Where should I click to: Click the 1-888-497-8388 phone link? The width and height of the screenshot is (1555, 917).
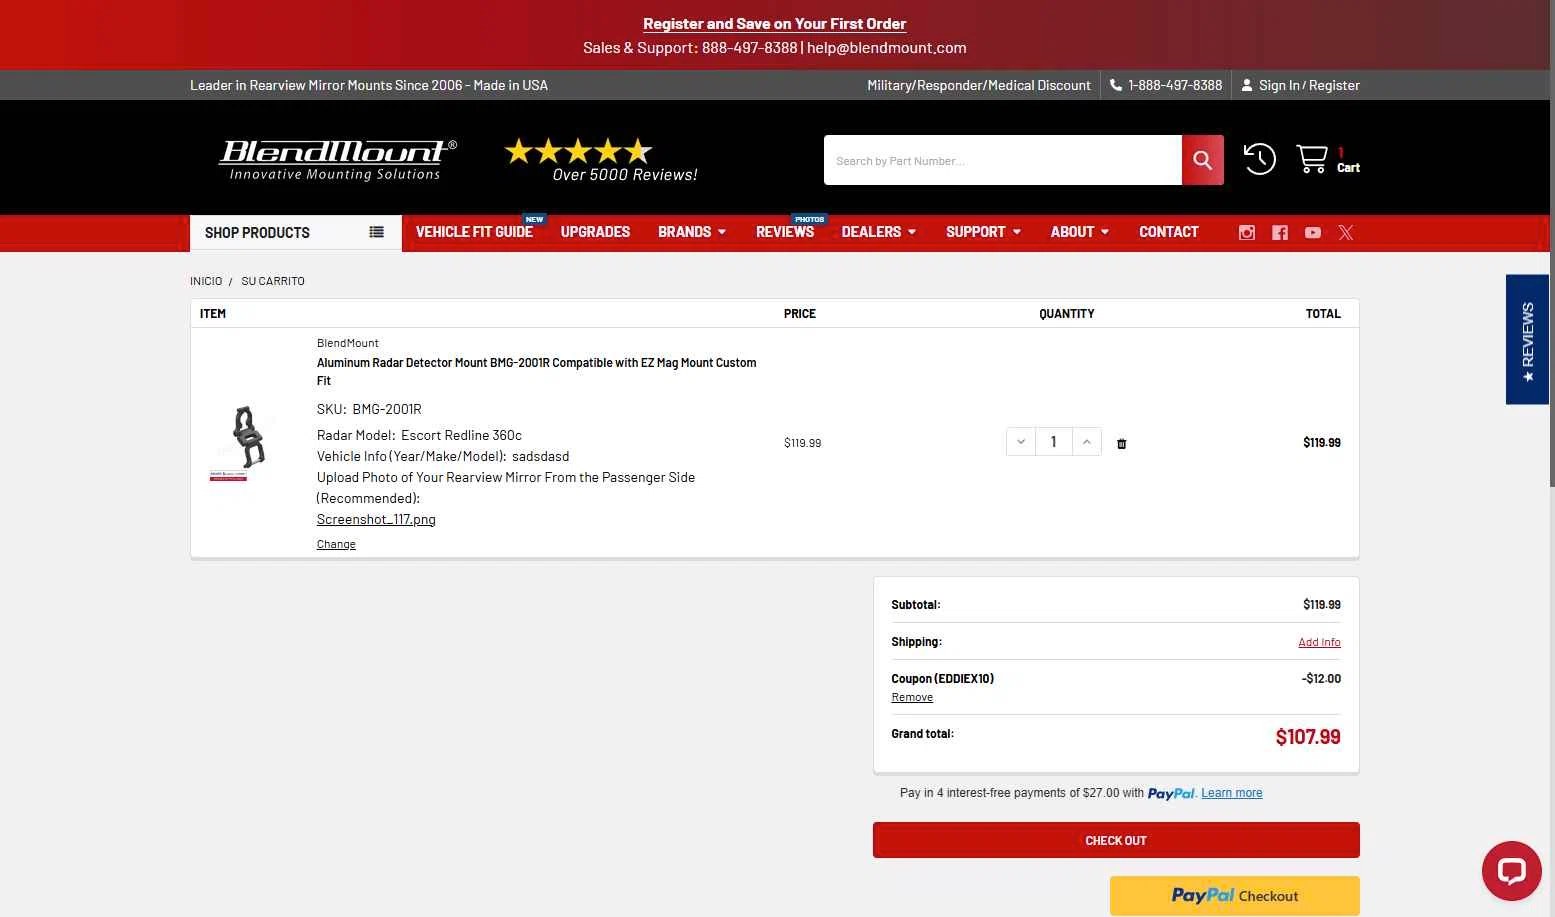coord(1166,85)
